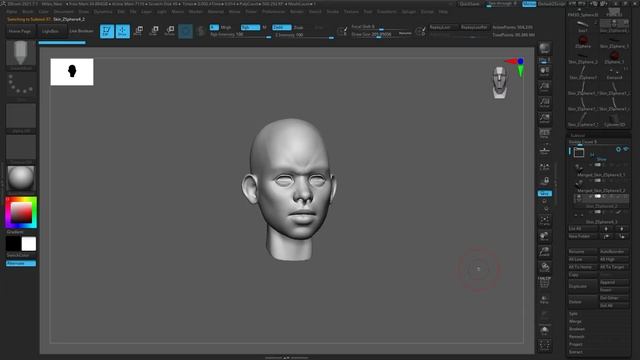This screenshot has height=360, width=640.
Task: Enable Zsub sculpting mode
Action: 298,27
